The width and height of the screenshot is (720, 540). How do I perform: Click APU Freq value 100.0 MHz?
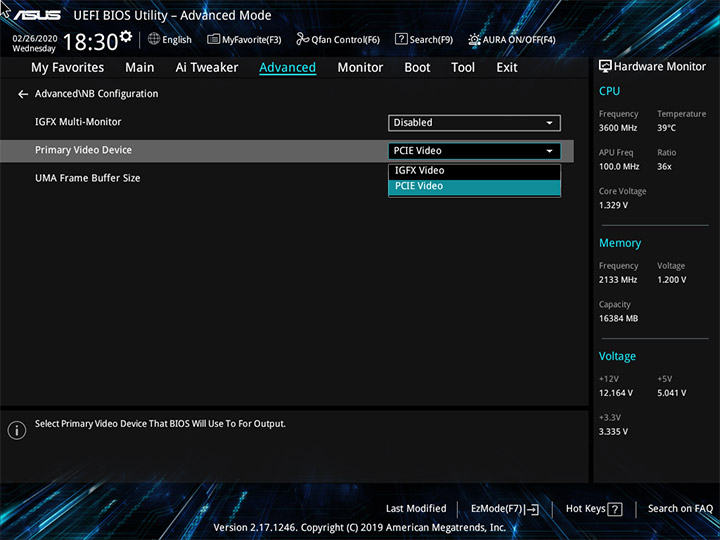pos(619,167)
